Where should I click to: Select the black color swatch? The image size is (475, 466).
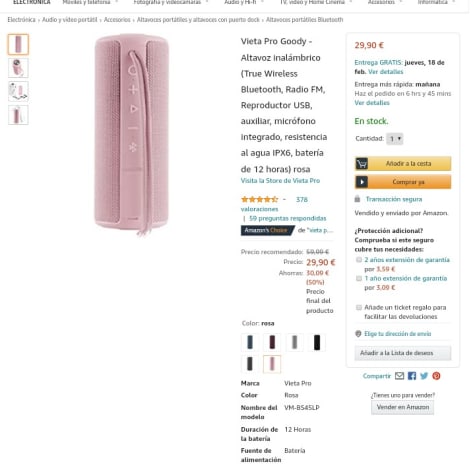pyautogui.click(x=317, y=343)
